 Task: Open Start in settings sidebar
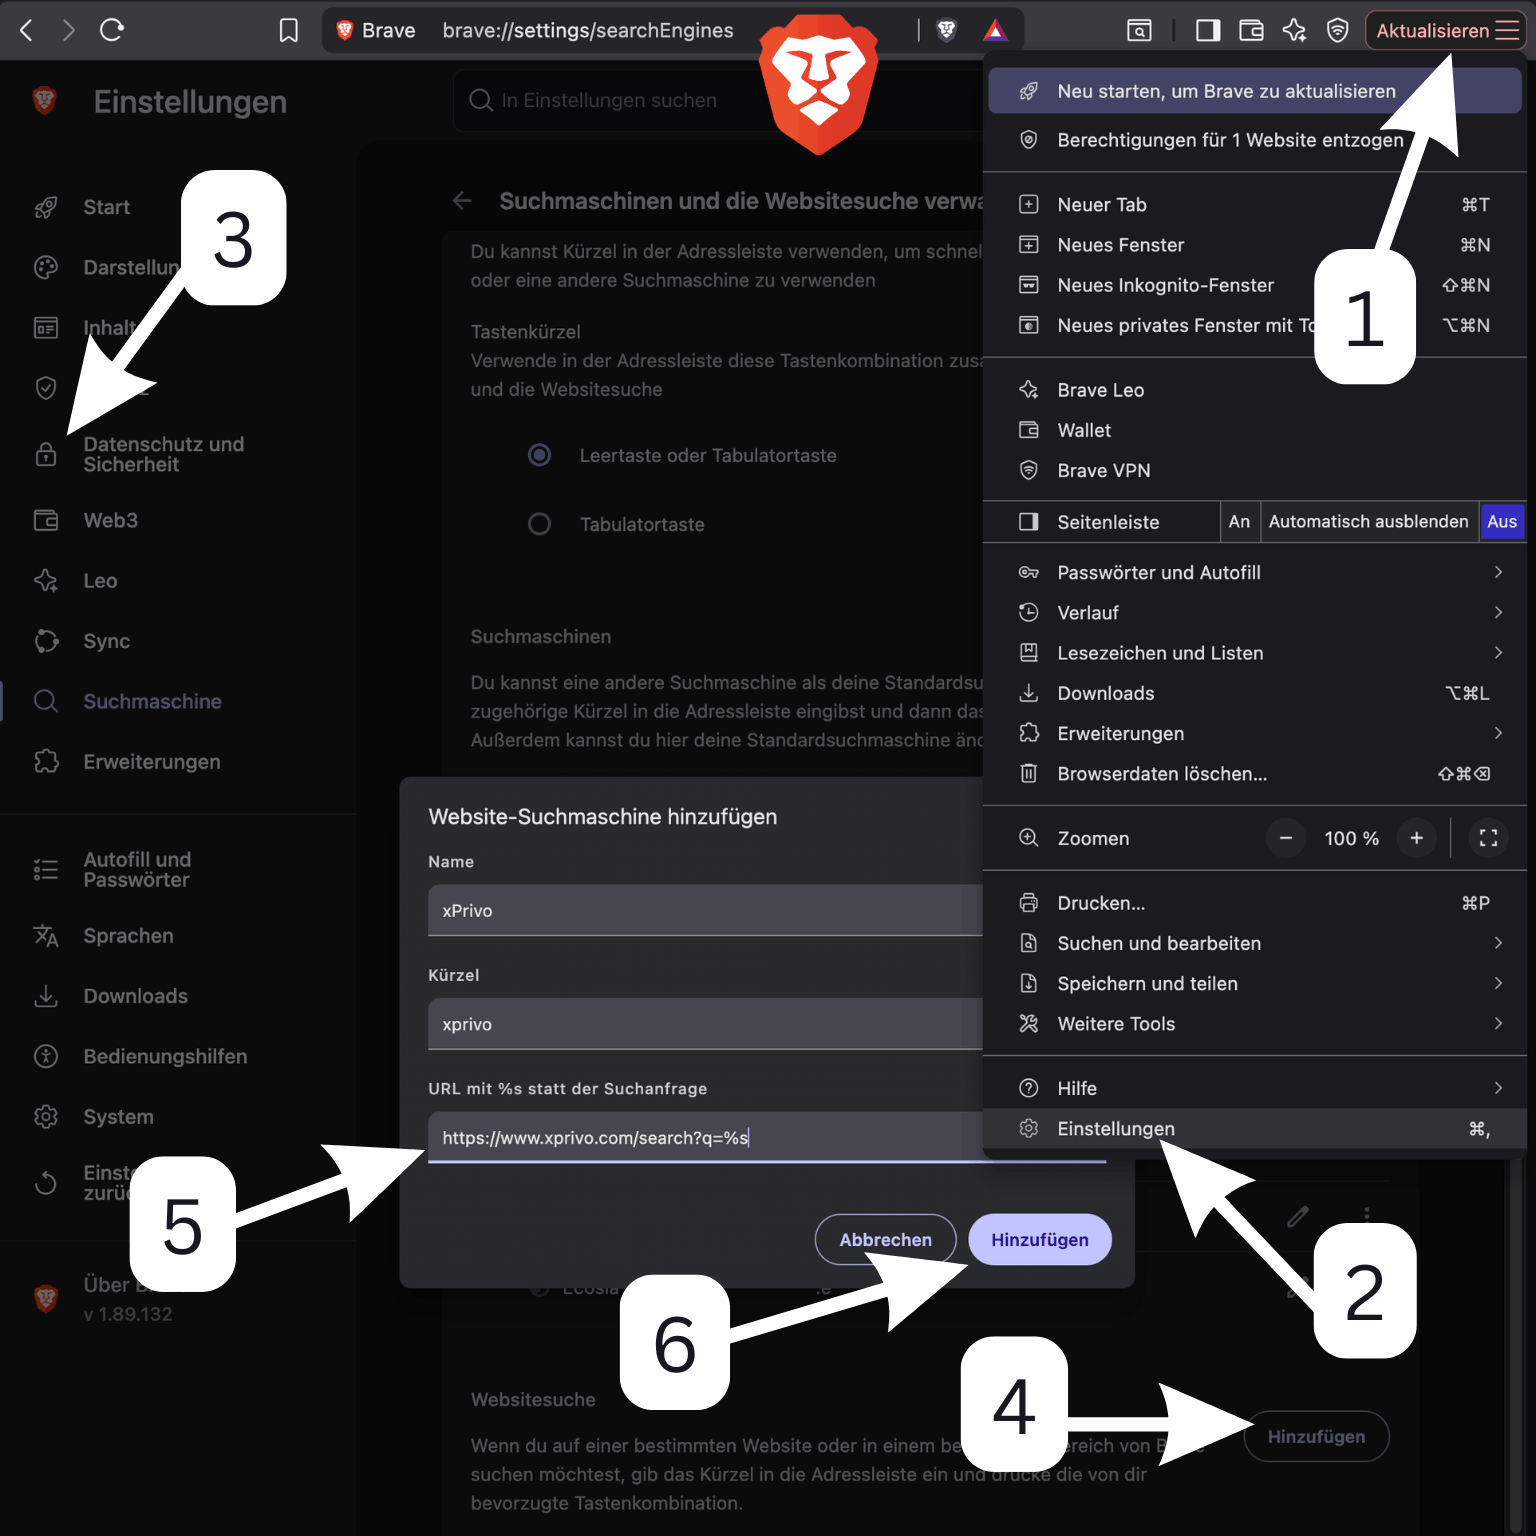(106, 207)
